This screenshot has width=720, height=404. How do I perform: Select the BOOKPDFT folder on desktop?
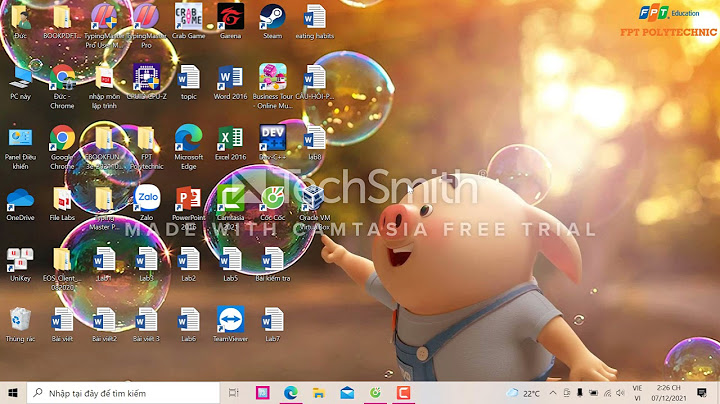click(x=62, y=21)
